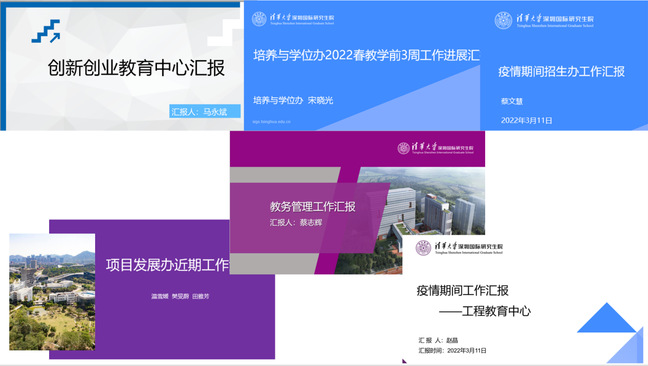Click the blue staircase arrow icon
The image size is (648, 366).
pyautogui.click(x=46, y=31)
